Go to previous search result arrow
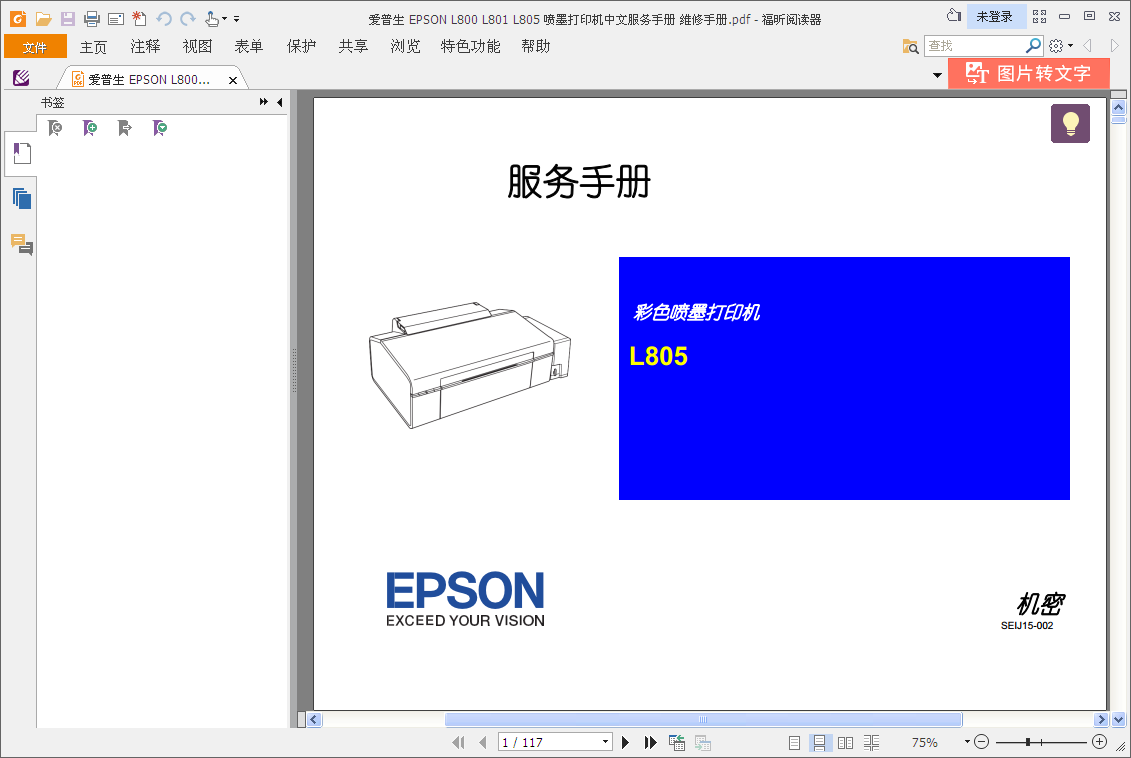Screen dimensions: 1131x758 click(1088, 46)
